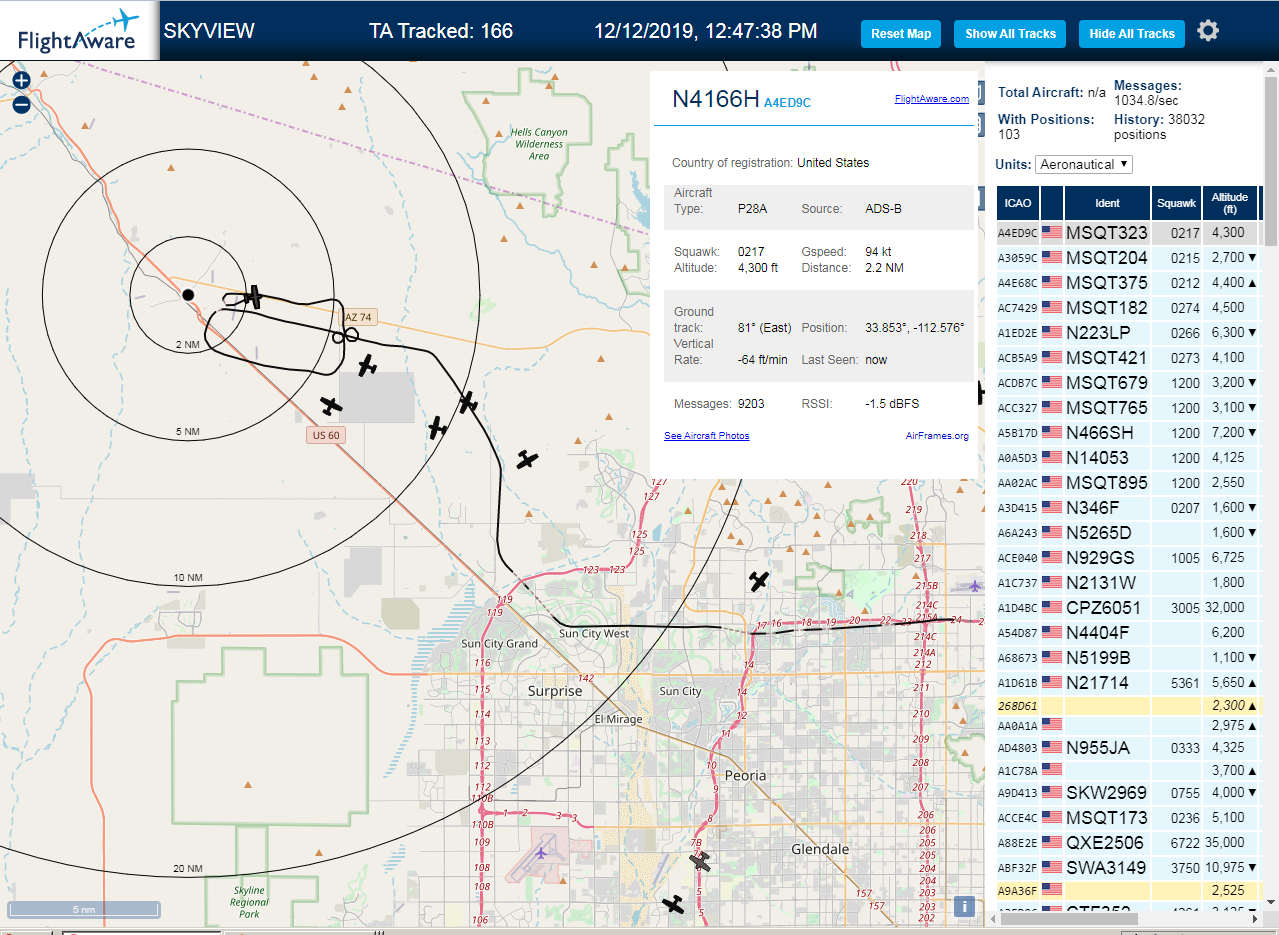This screenshot has width=1279, height=935.
Task: Open the FlightAware.com link in the aircraft panel
Action: point(931,99)
